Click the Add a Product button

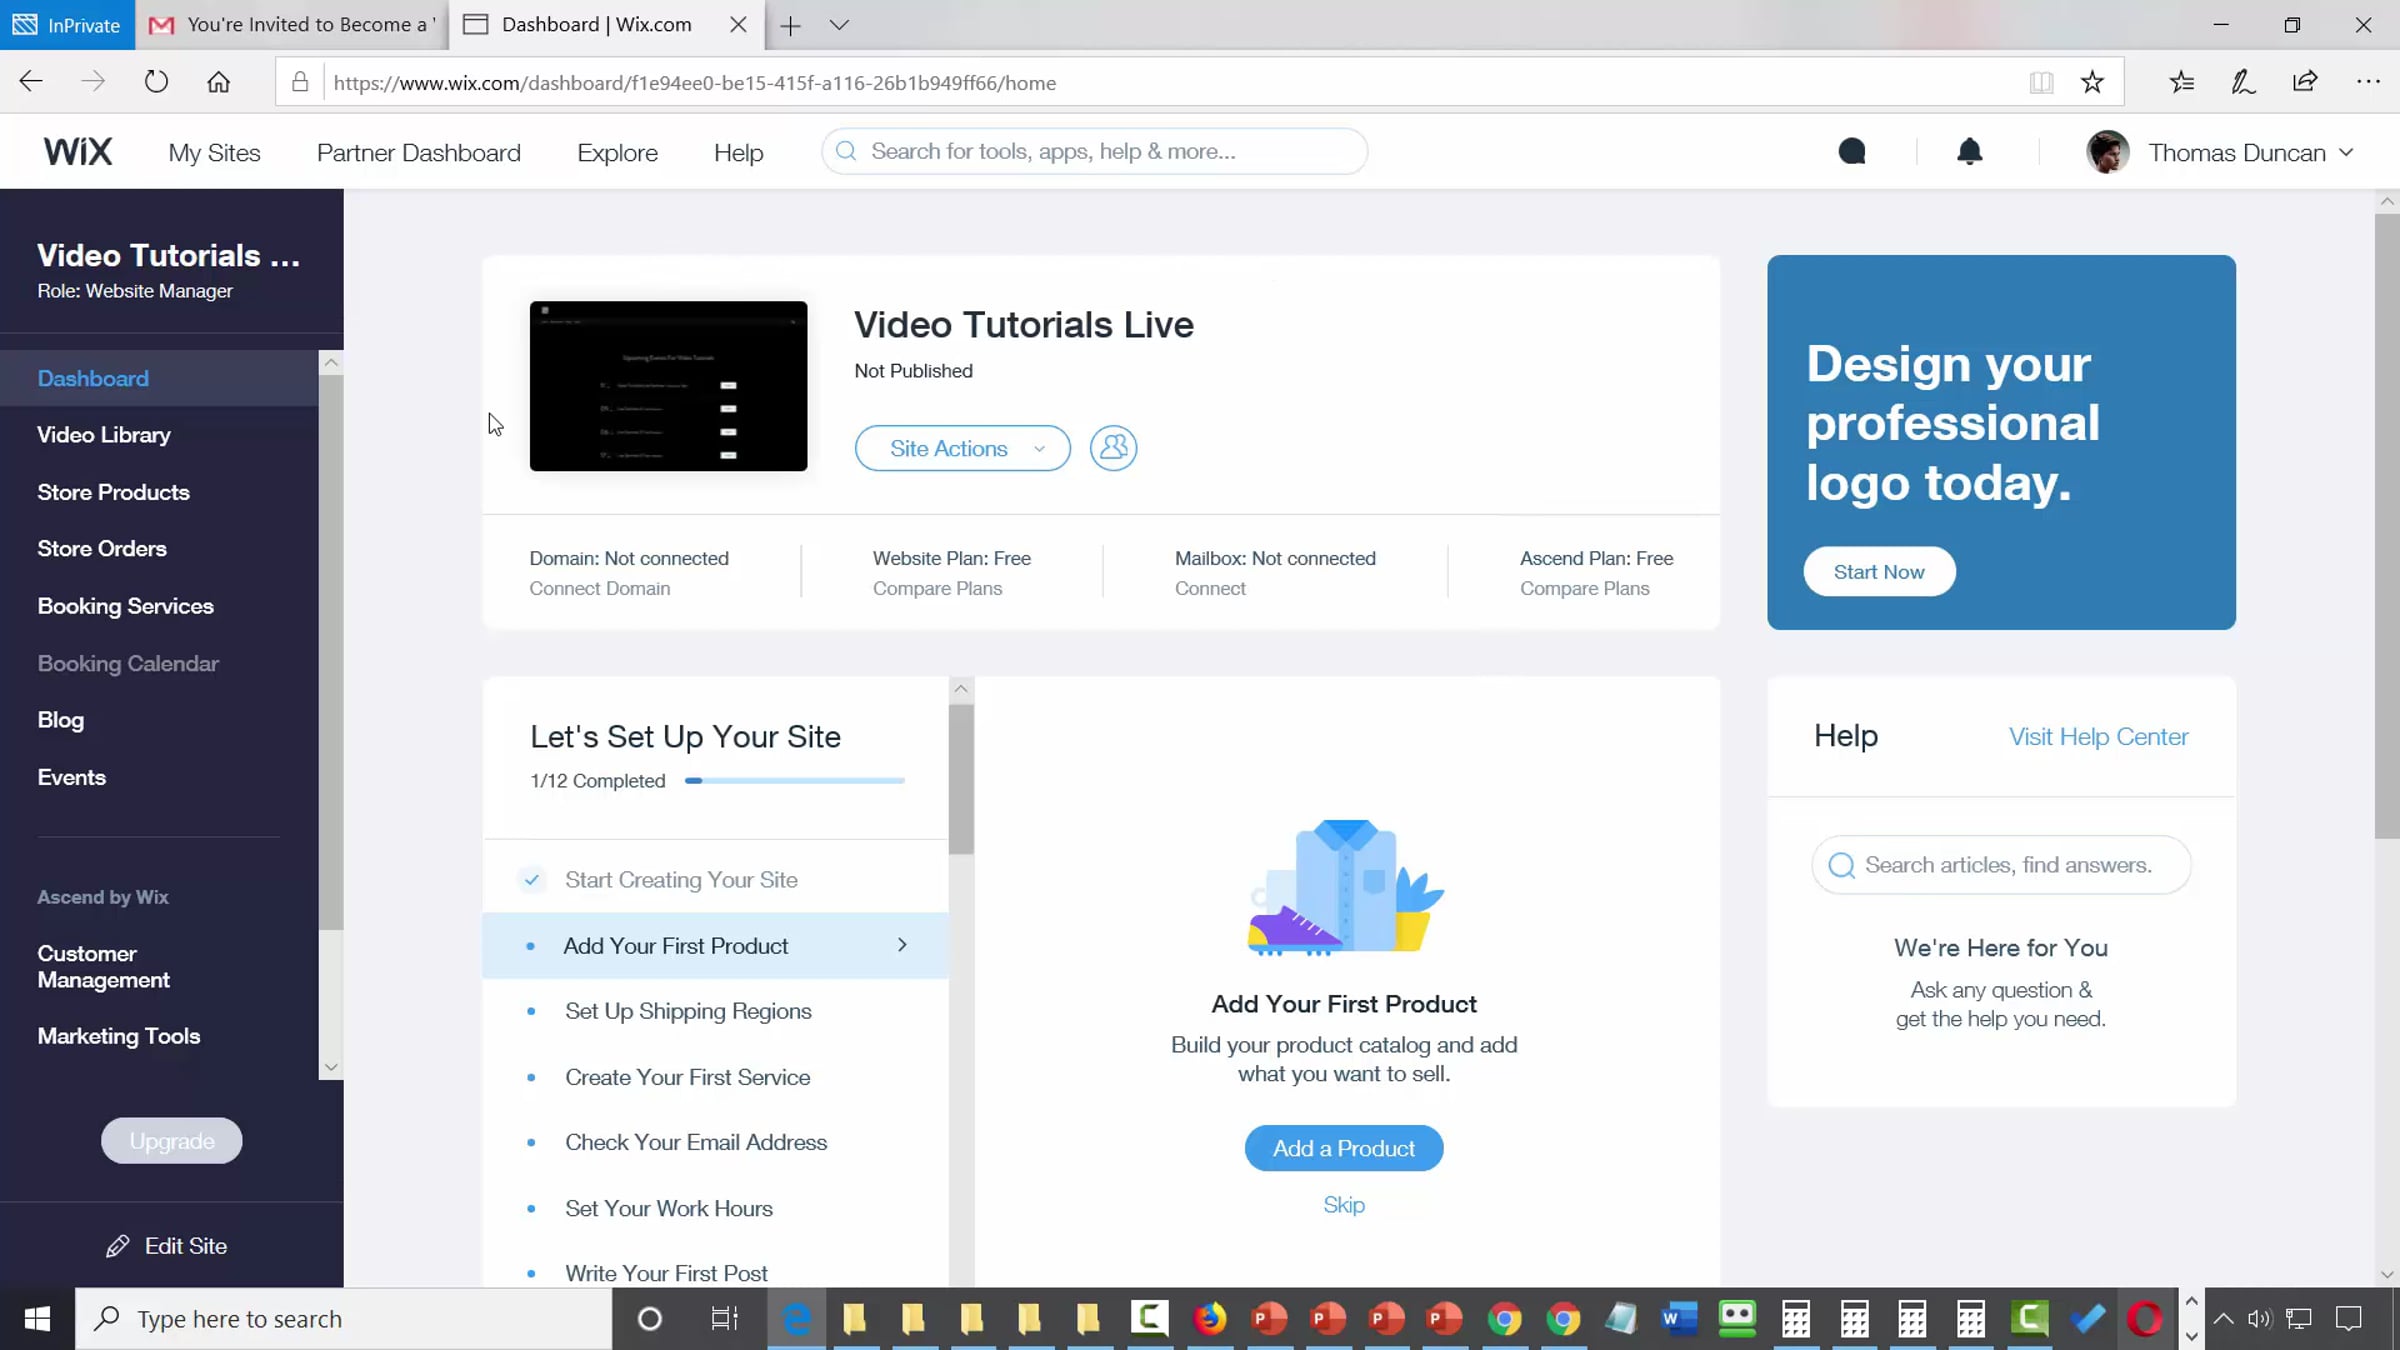pos(1343,1148)
